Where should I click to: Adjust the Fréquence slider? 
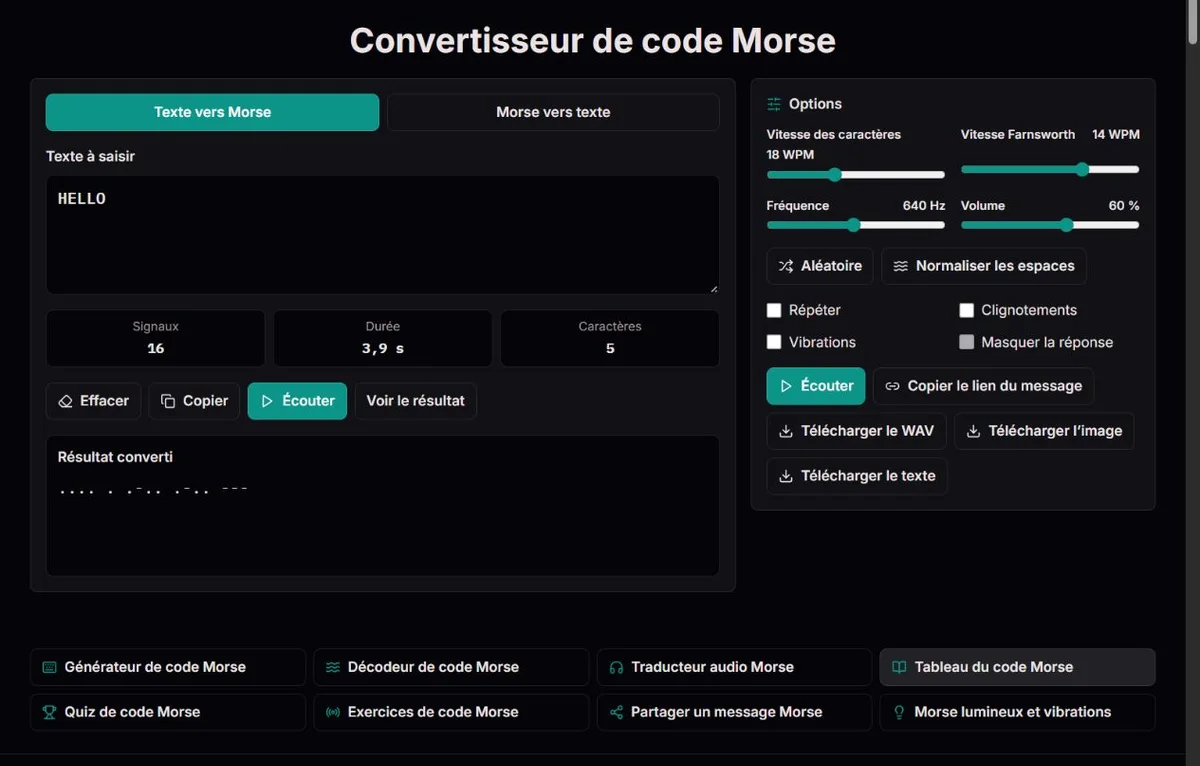(856, 225)
